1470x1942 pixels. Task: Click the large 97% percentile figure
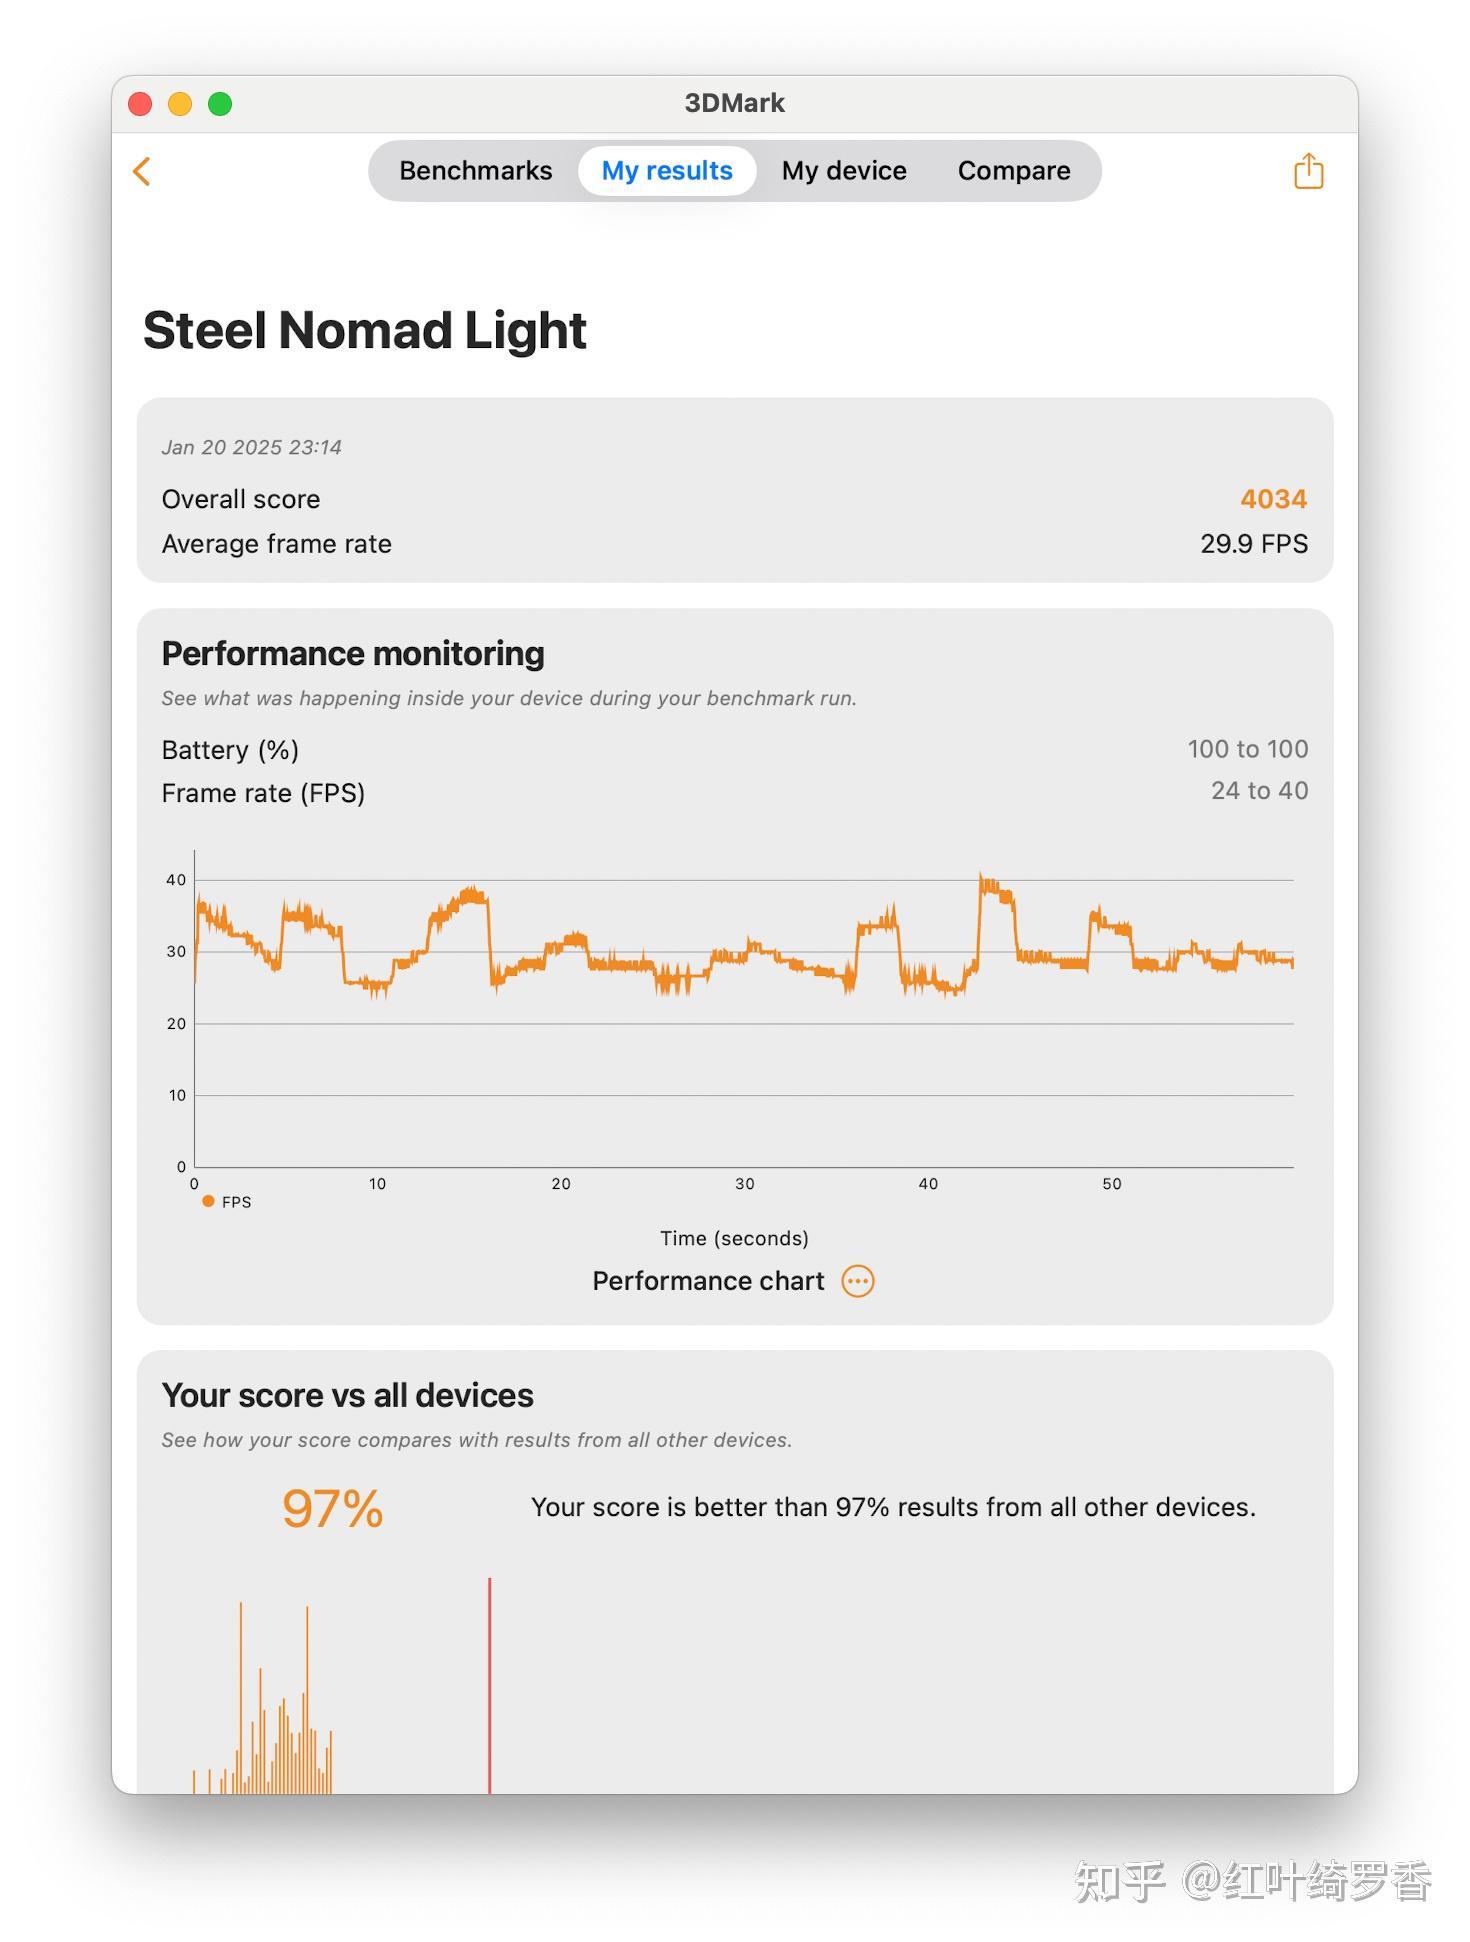click(x=332, y=1508)
